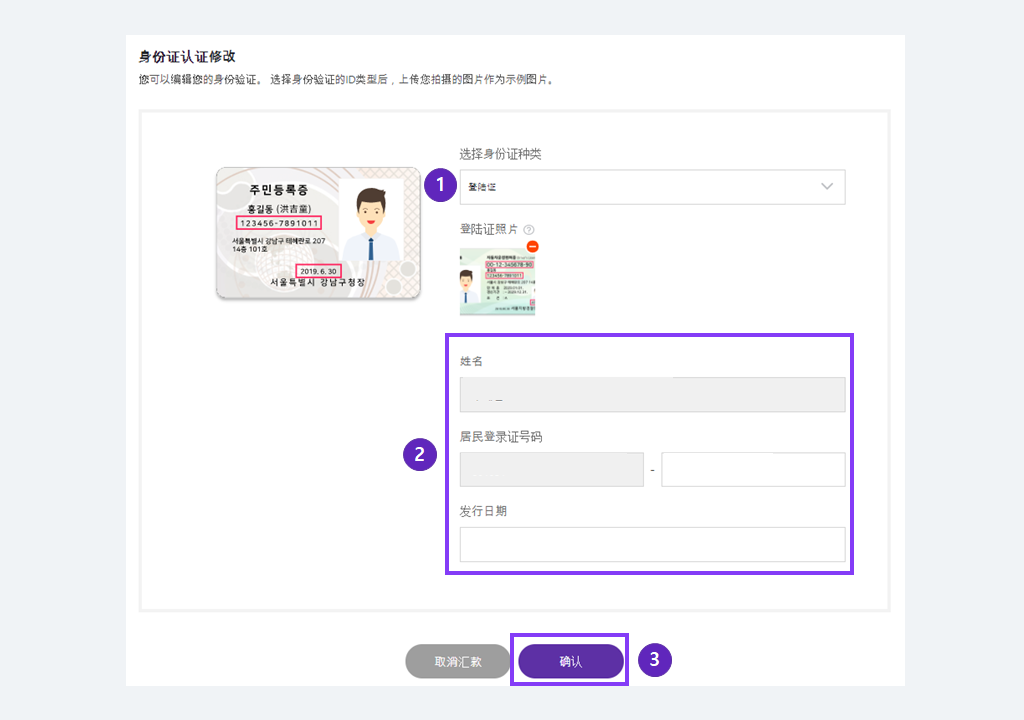Open the ID type dropdown
Viewport: 1024px width, 720px height.
(x=652, y=187)
